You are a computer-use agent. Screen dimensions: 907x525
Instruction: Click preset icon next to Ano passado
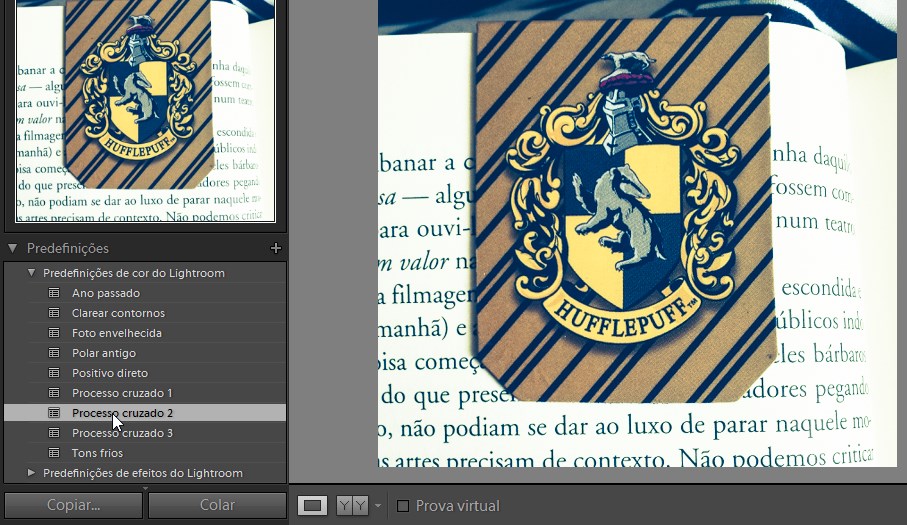[x=54, y=293]
